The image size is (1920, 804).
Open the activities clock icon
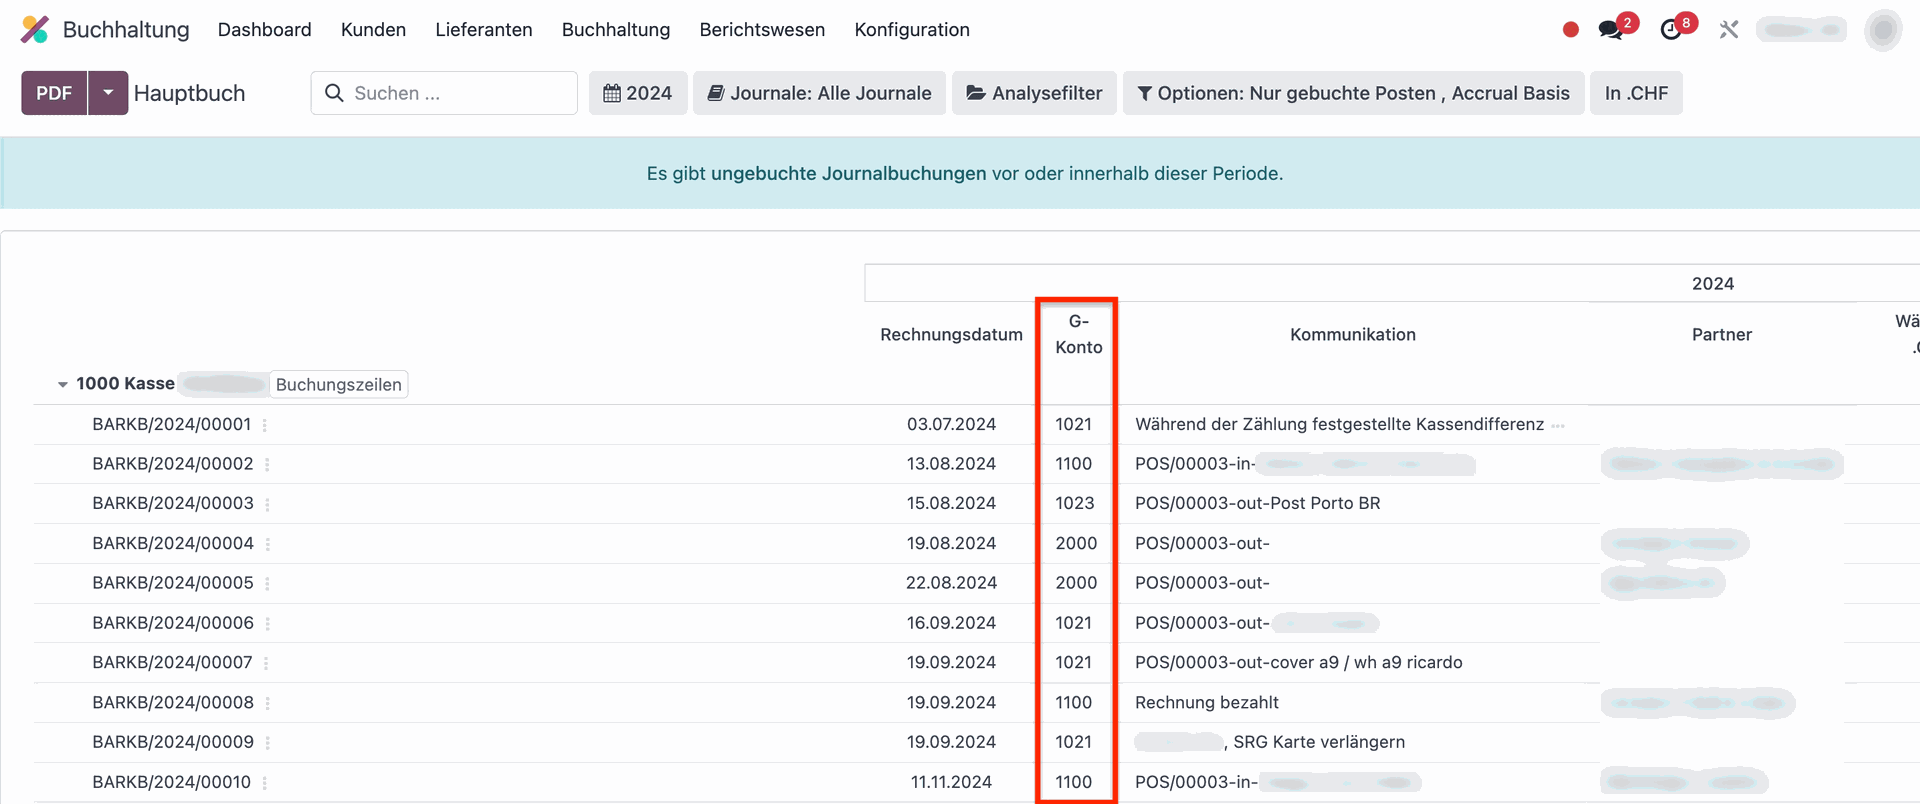(x=1670, y=30)
